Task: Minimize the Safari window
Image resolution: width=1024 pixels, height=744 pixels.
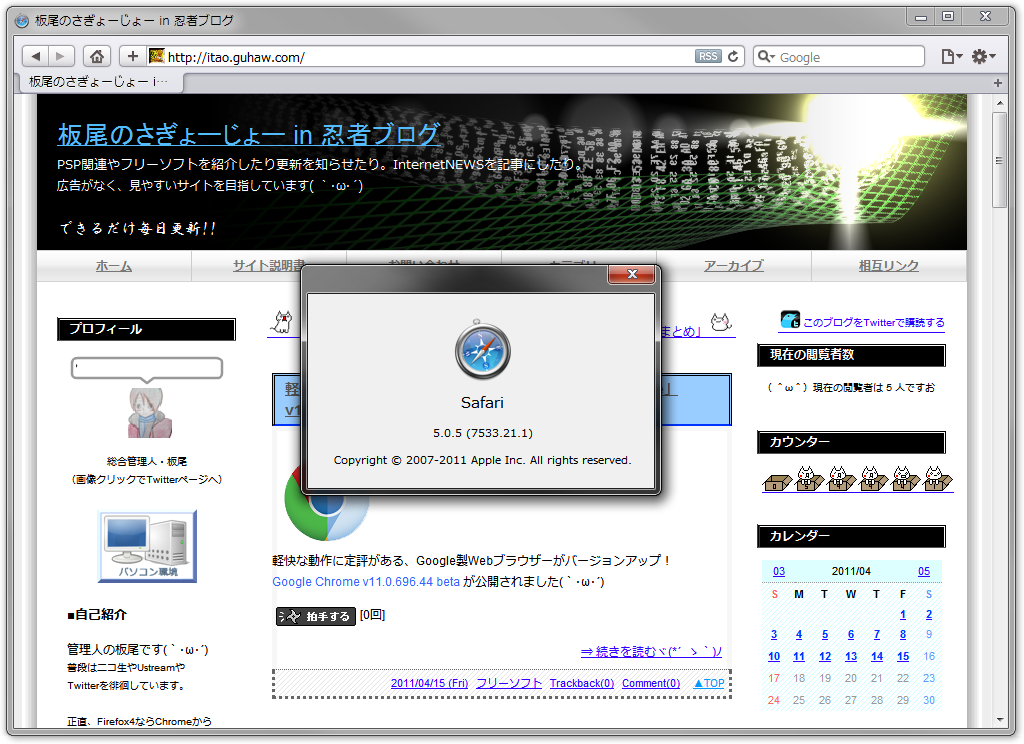Action: [x=921, y=17]
